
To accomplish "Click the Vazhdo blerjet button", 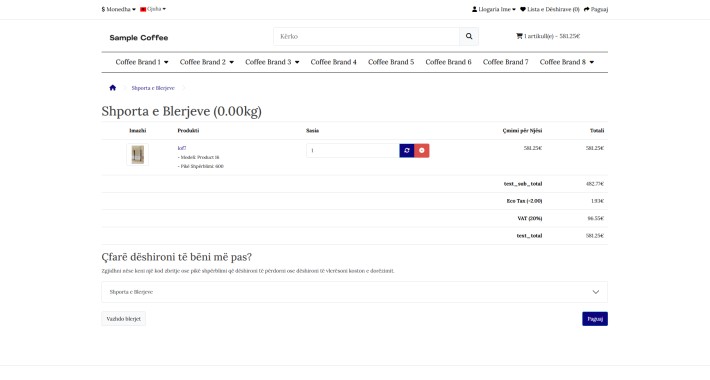I will click(124, 319).
